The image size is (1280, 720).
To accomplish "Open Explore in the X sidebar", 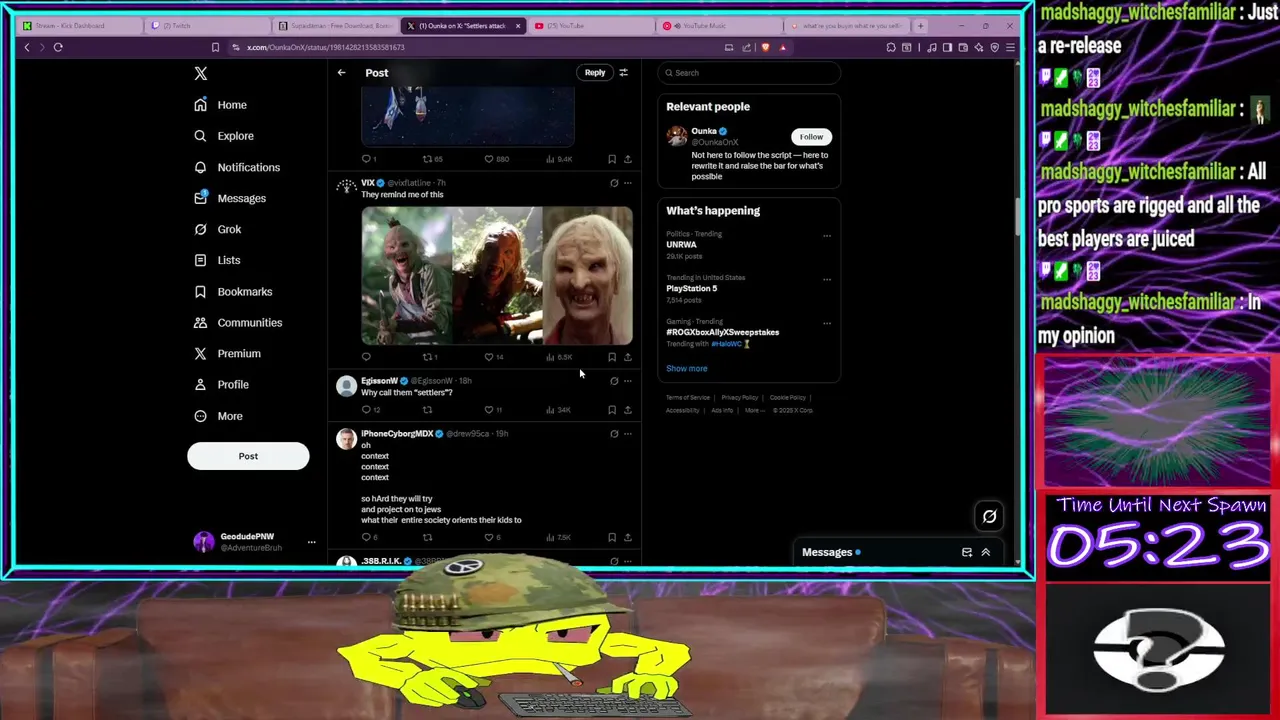I will [x=224, y=136].
